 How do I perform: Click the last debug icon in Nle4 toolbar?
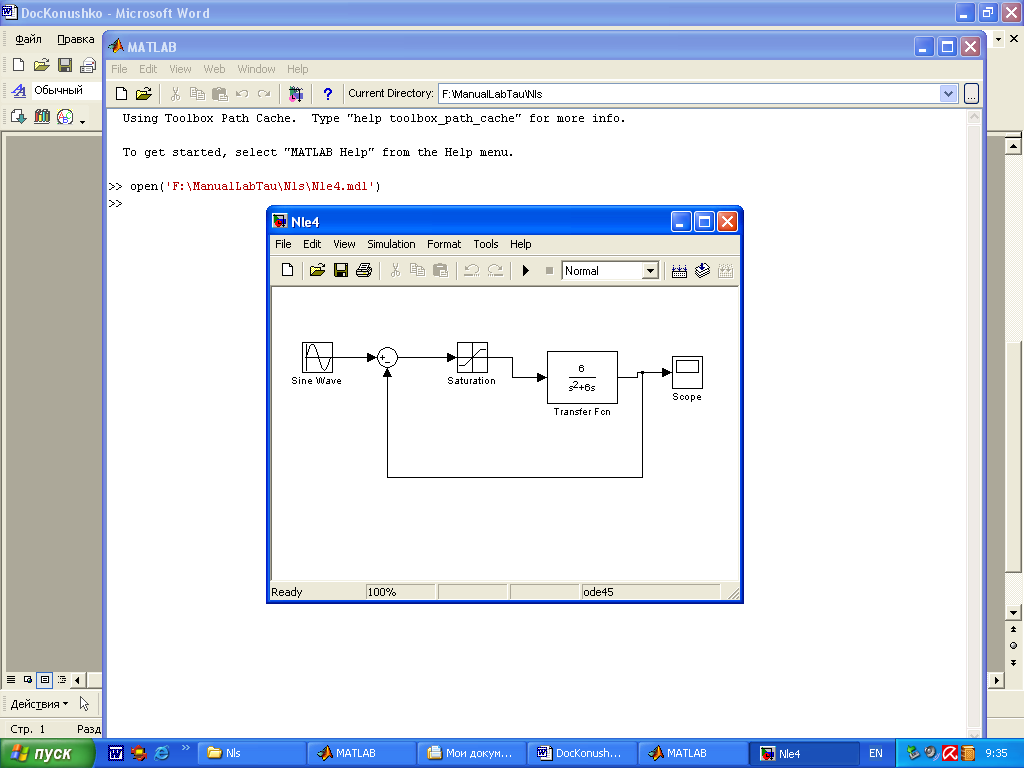pos(726,271)
